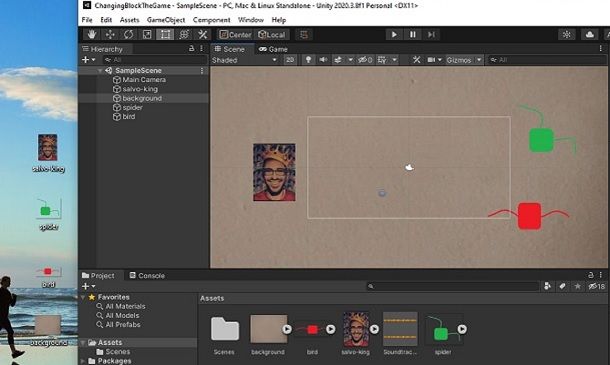The height and width of the screenshot is (365, 610).
Task: Click the Hierarchy create plus button
Action: tap(88, 60)
